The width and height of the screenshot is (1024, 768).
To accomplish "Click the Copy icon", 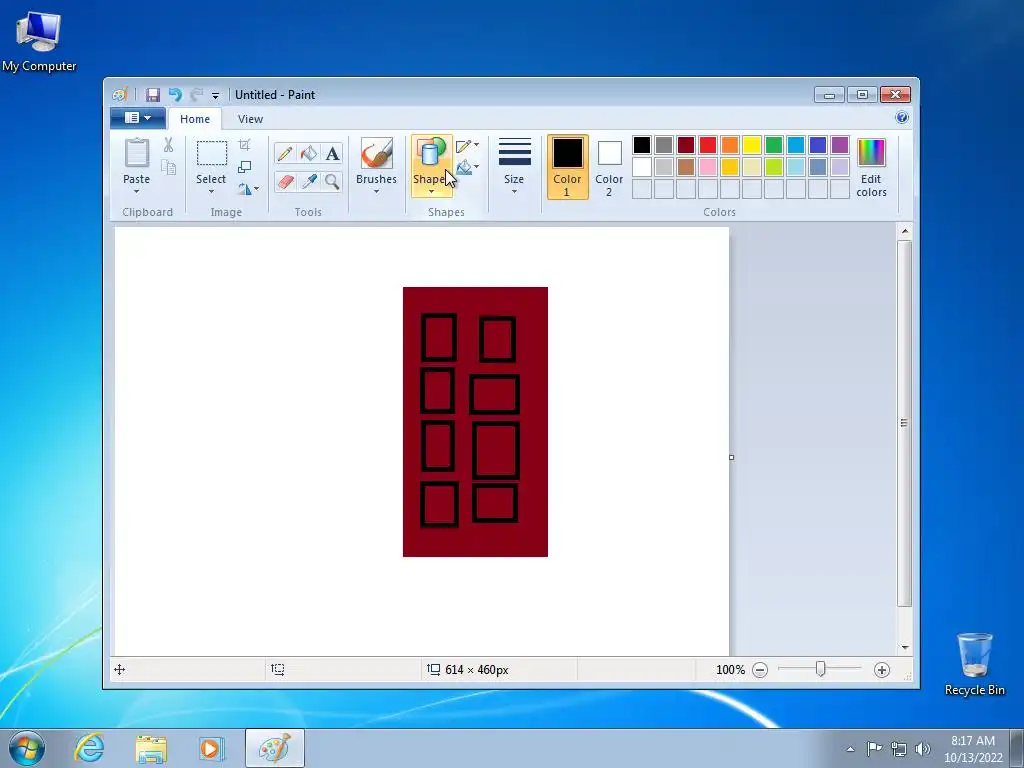I will 168,168.
